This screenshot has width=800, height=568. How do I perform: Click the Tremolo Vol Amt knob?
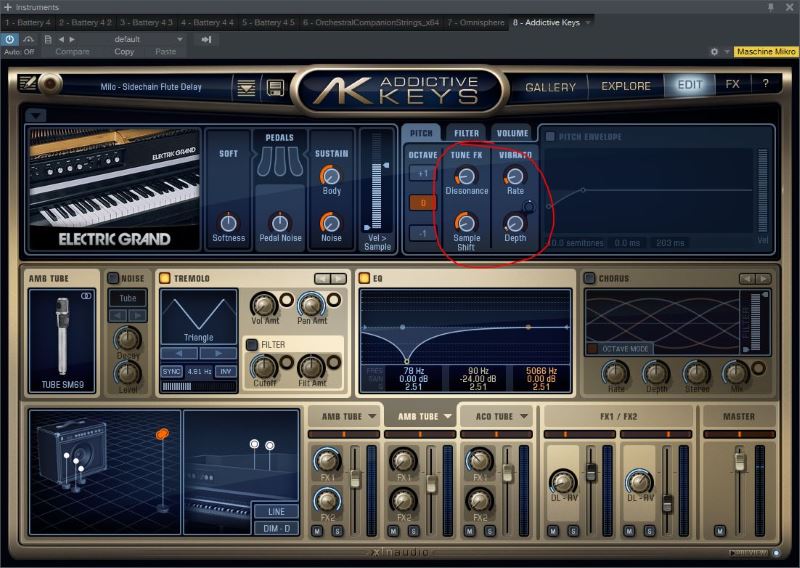click(264, 305)
